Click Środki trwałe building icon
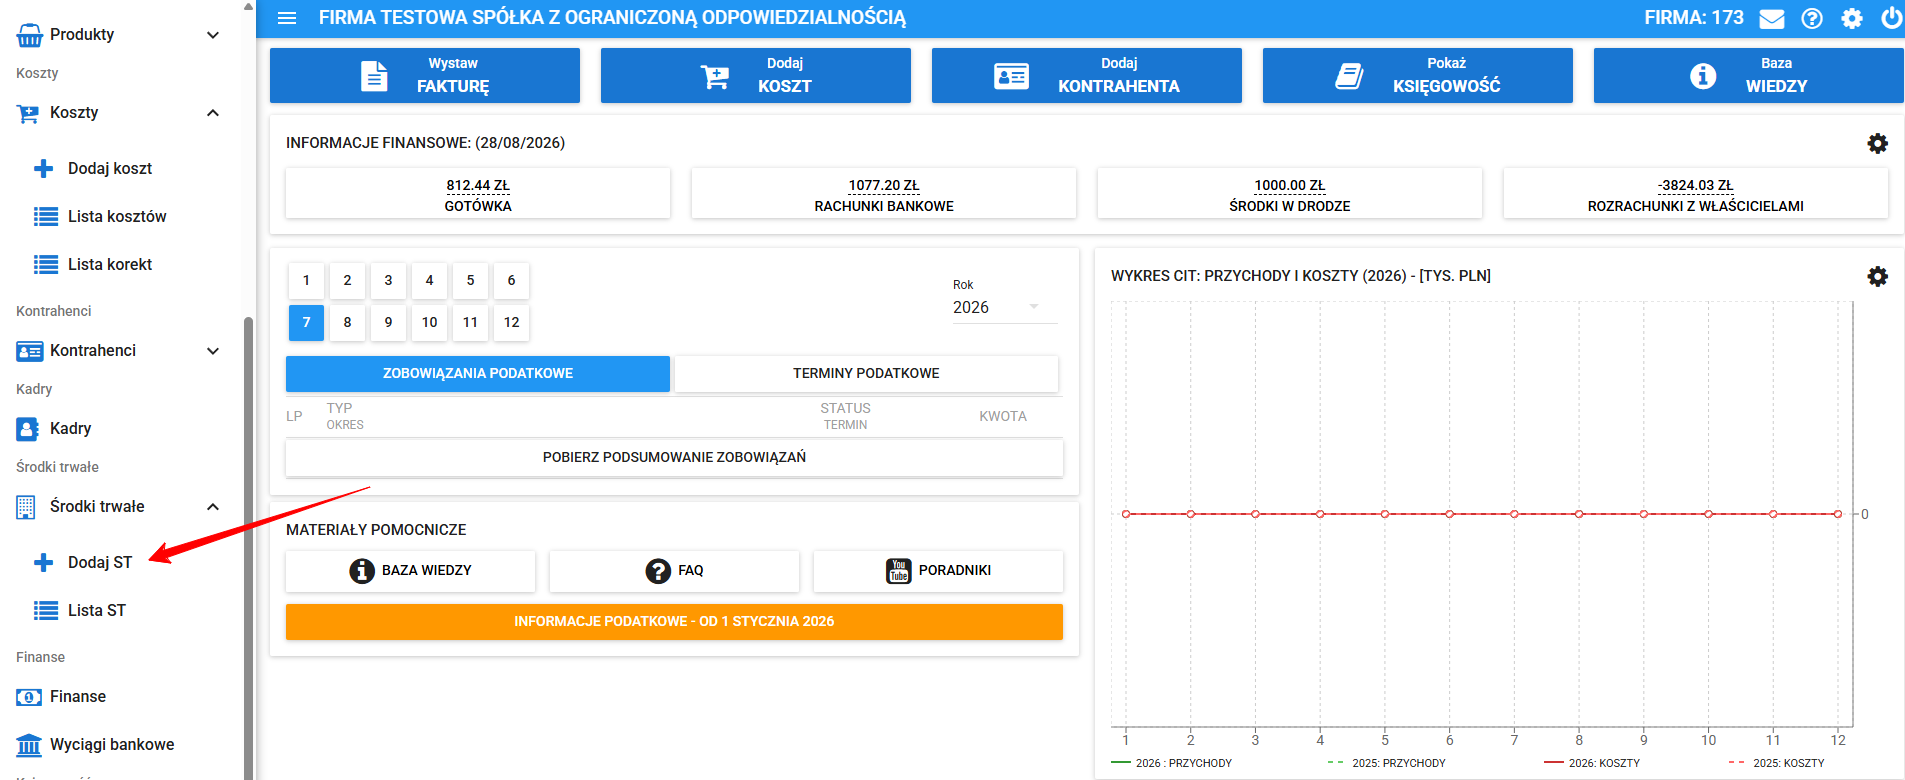The width and height of the screenshot is (1905, 780). [x=26, y=507]
